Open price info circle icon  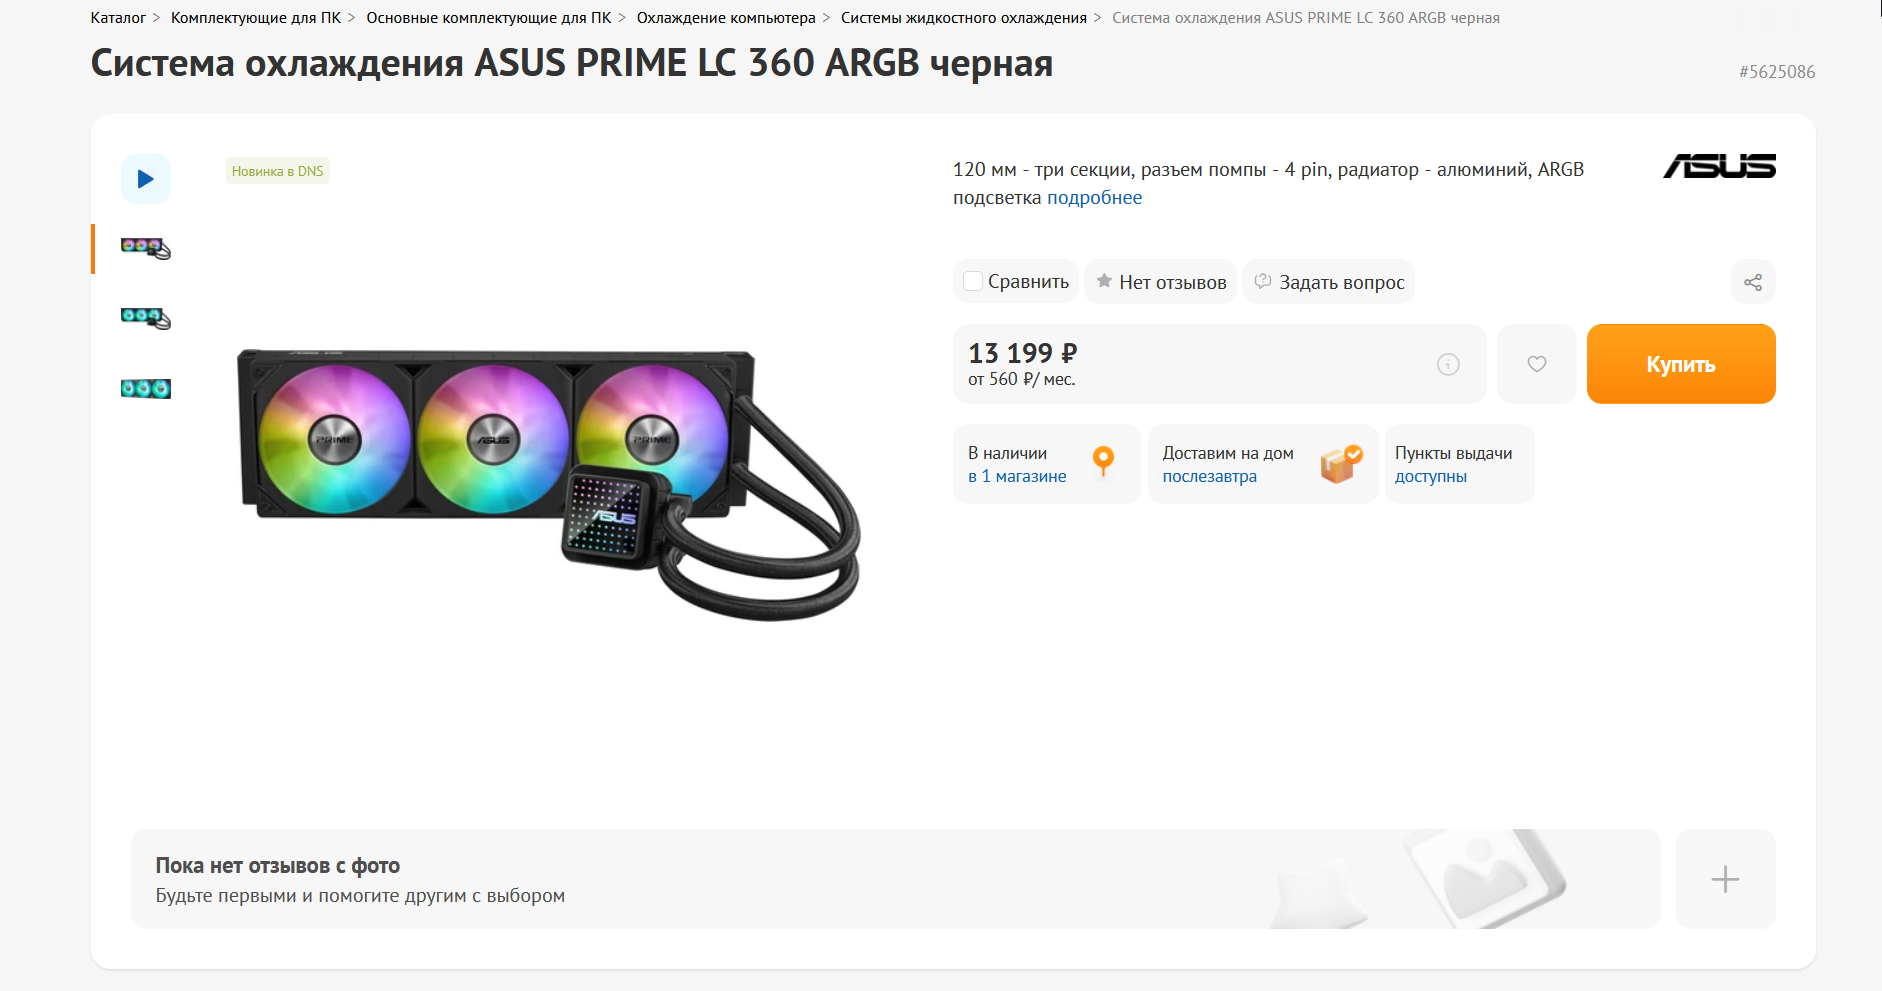1448,365
